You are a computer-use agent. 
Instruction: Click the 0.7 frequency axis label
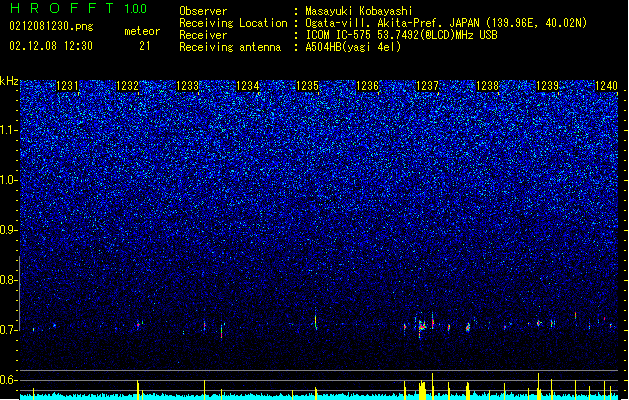[9, 330]
